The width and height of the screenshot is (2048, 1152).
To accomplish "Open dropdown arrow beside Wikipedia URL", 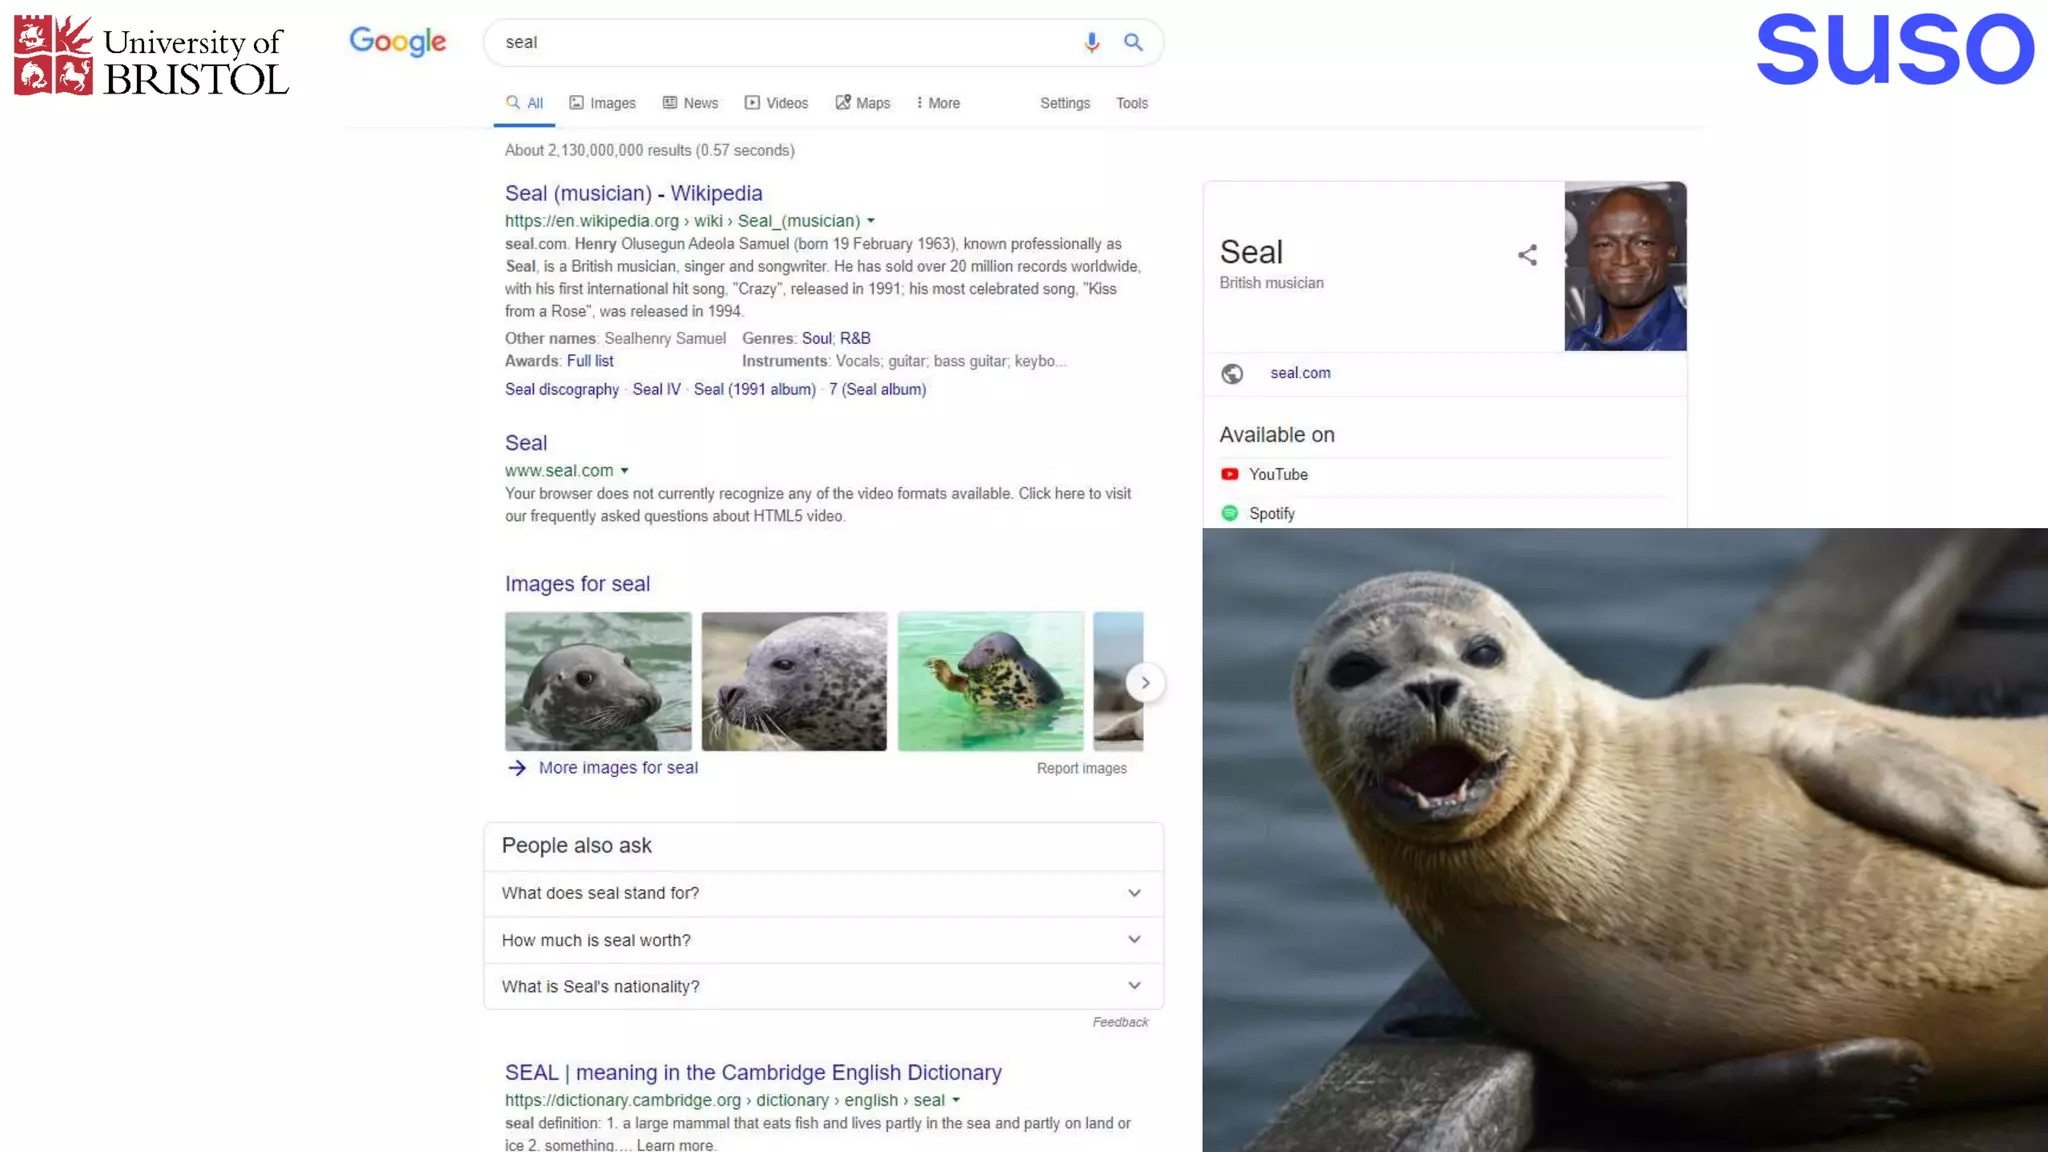I will pyautogui.click(x=871, y=221).
